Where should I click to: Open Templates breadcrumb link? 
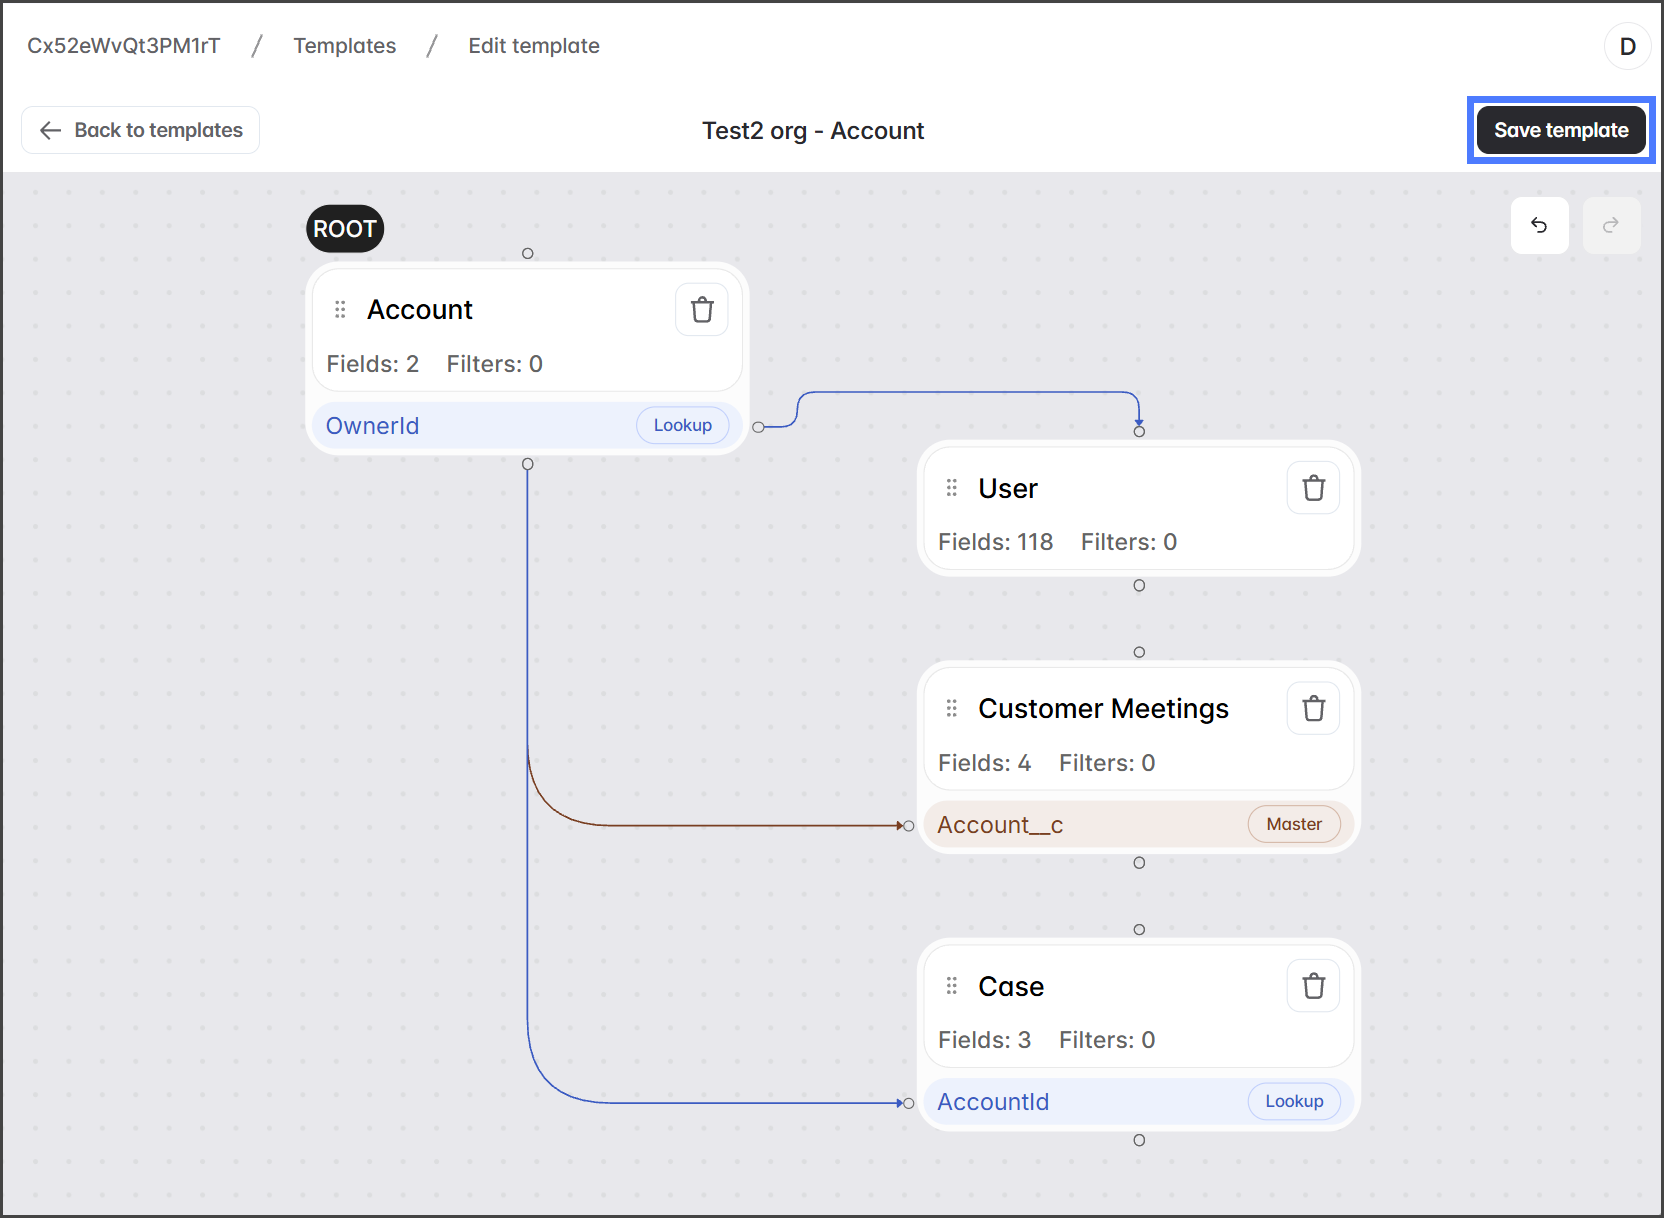point(344,46)
